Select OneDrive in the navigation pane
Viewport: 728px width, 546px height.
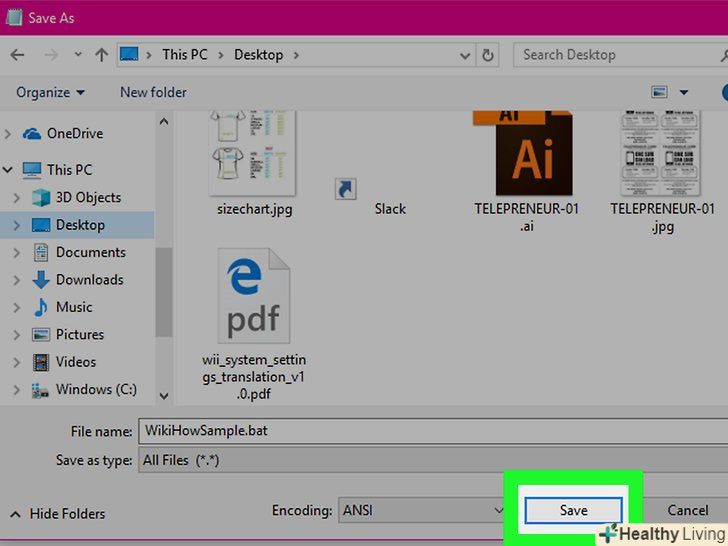63,134
